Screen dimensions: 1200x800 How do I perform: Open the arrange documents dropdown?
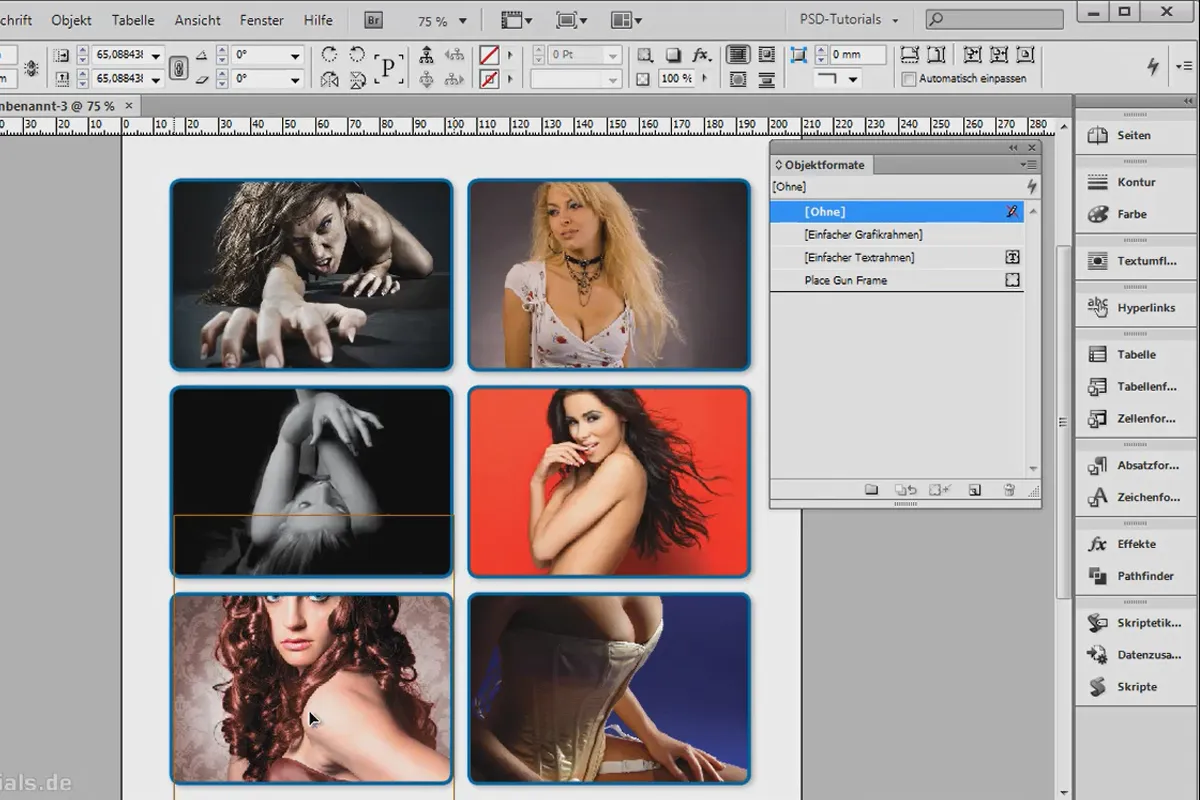[x=626, y=20]
